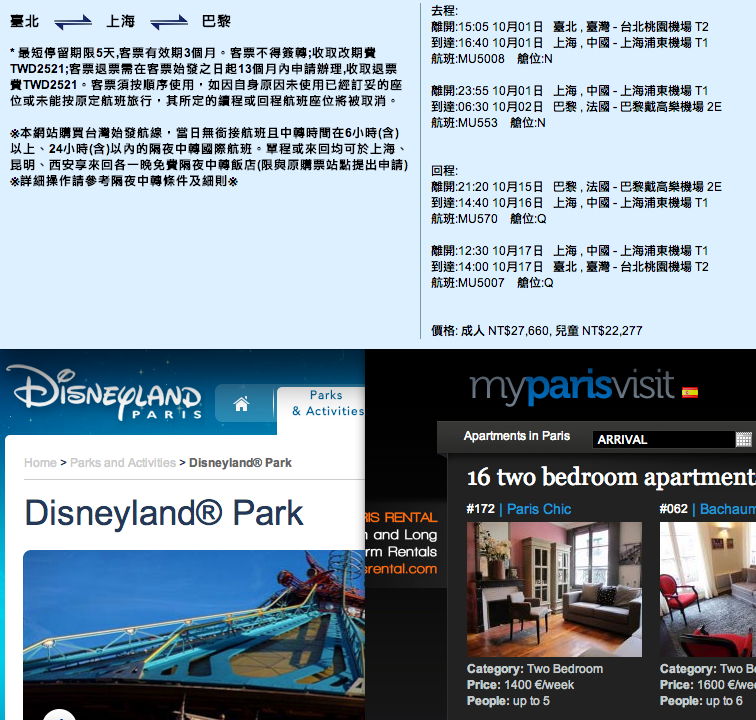Image resolution: width=756 pixels, height=720 pixels.
Task: Click the 巴黎 destination label in route header
Action: click(216, 21)
